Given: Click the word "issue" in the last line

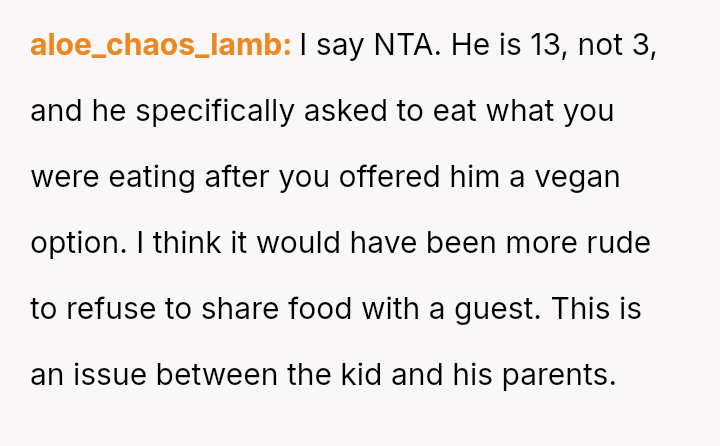Looking at the screenshot, I should (x=110, y=374).
